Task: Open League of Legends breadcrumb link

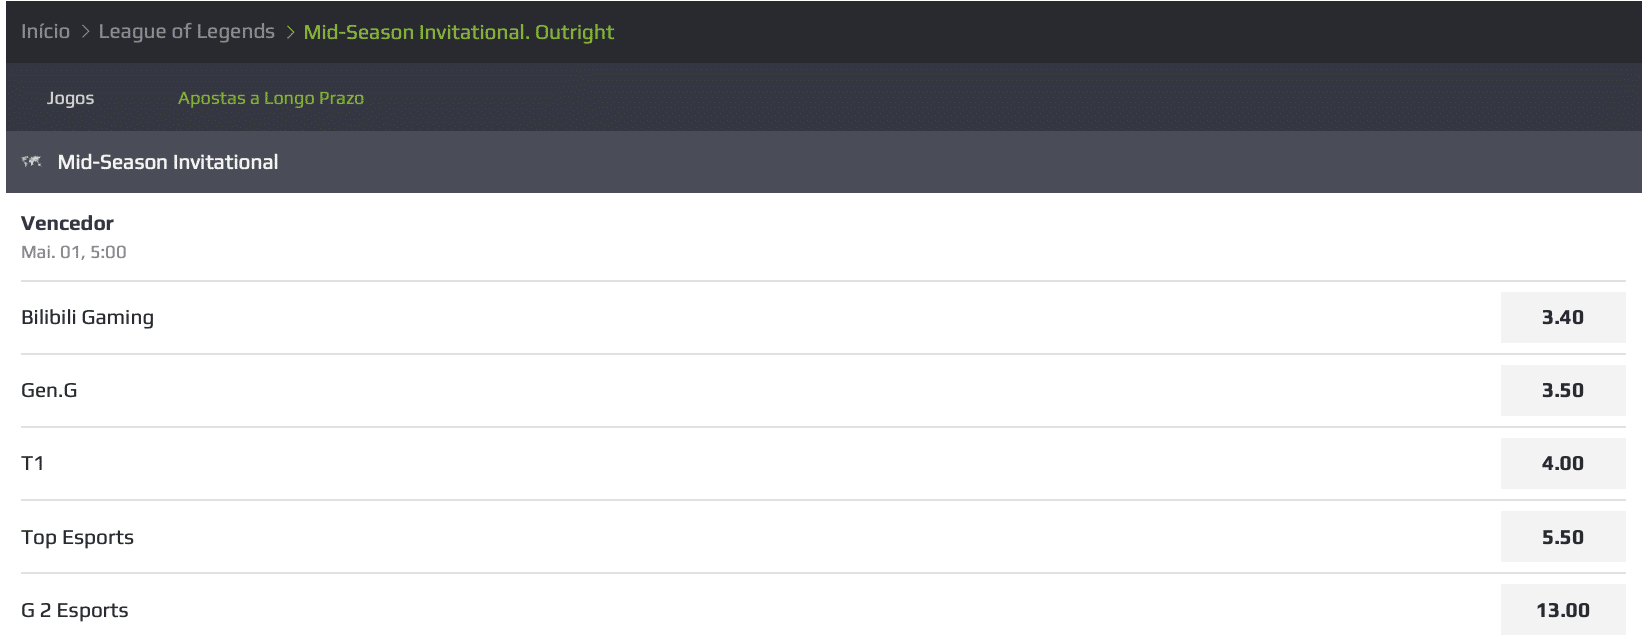Action: (186, 31)
